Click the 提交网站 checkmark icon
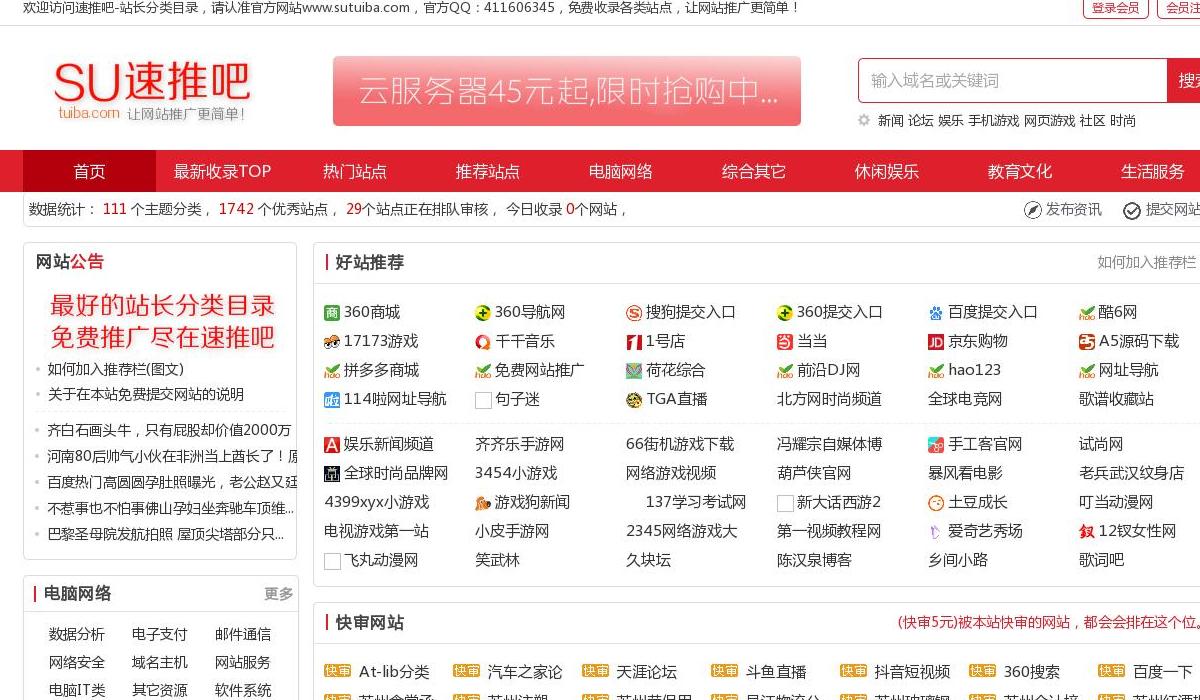 click(1132, 210)
